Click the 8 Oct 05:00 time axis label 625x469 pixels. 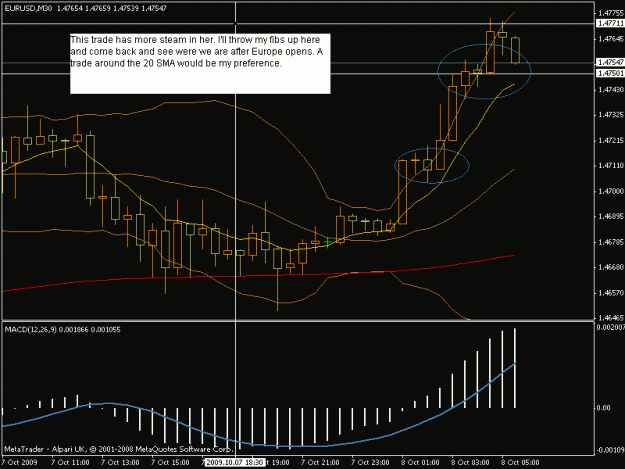coord(520,462)
